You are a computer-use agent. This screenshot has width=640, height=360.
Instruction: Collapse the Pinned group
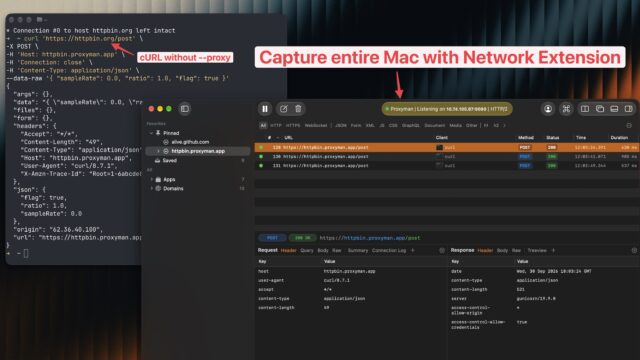pyautogui.click(x=151, y=133)
